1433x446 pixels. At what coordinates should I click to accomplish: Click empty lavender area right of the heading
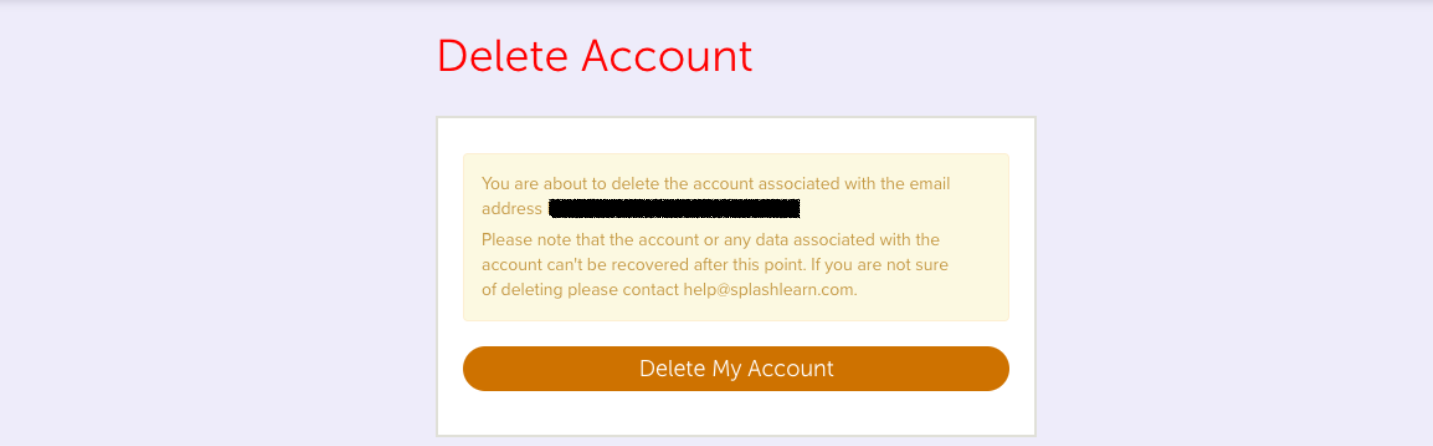click(1050, 57)
